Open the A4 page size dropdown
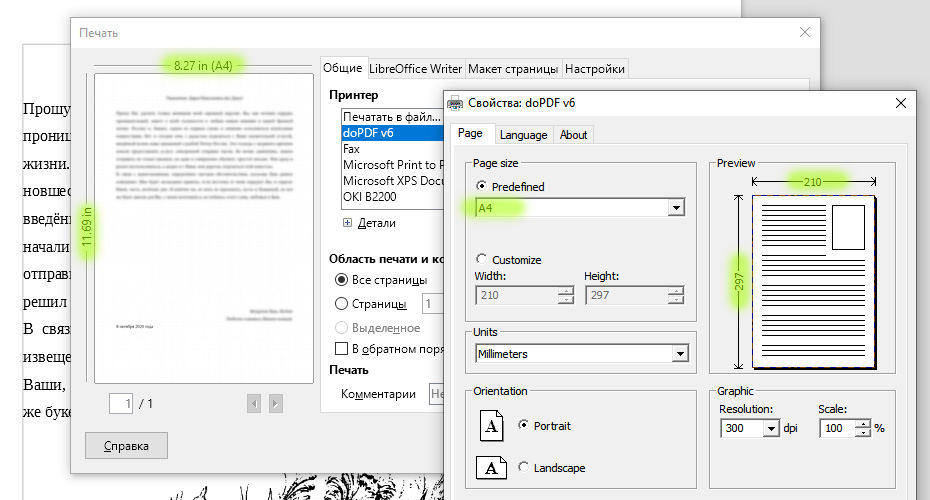 click(x=676, y=208)
